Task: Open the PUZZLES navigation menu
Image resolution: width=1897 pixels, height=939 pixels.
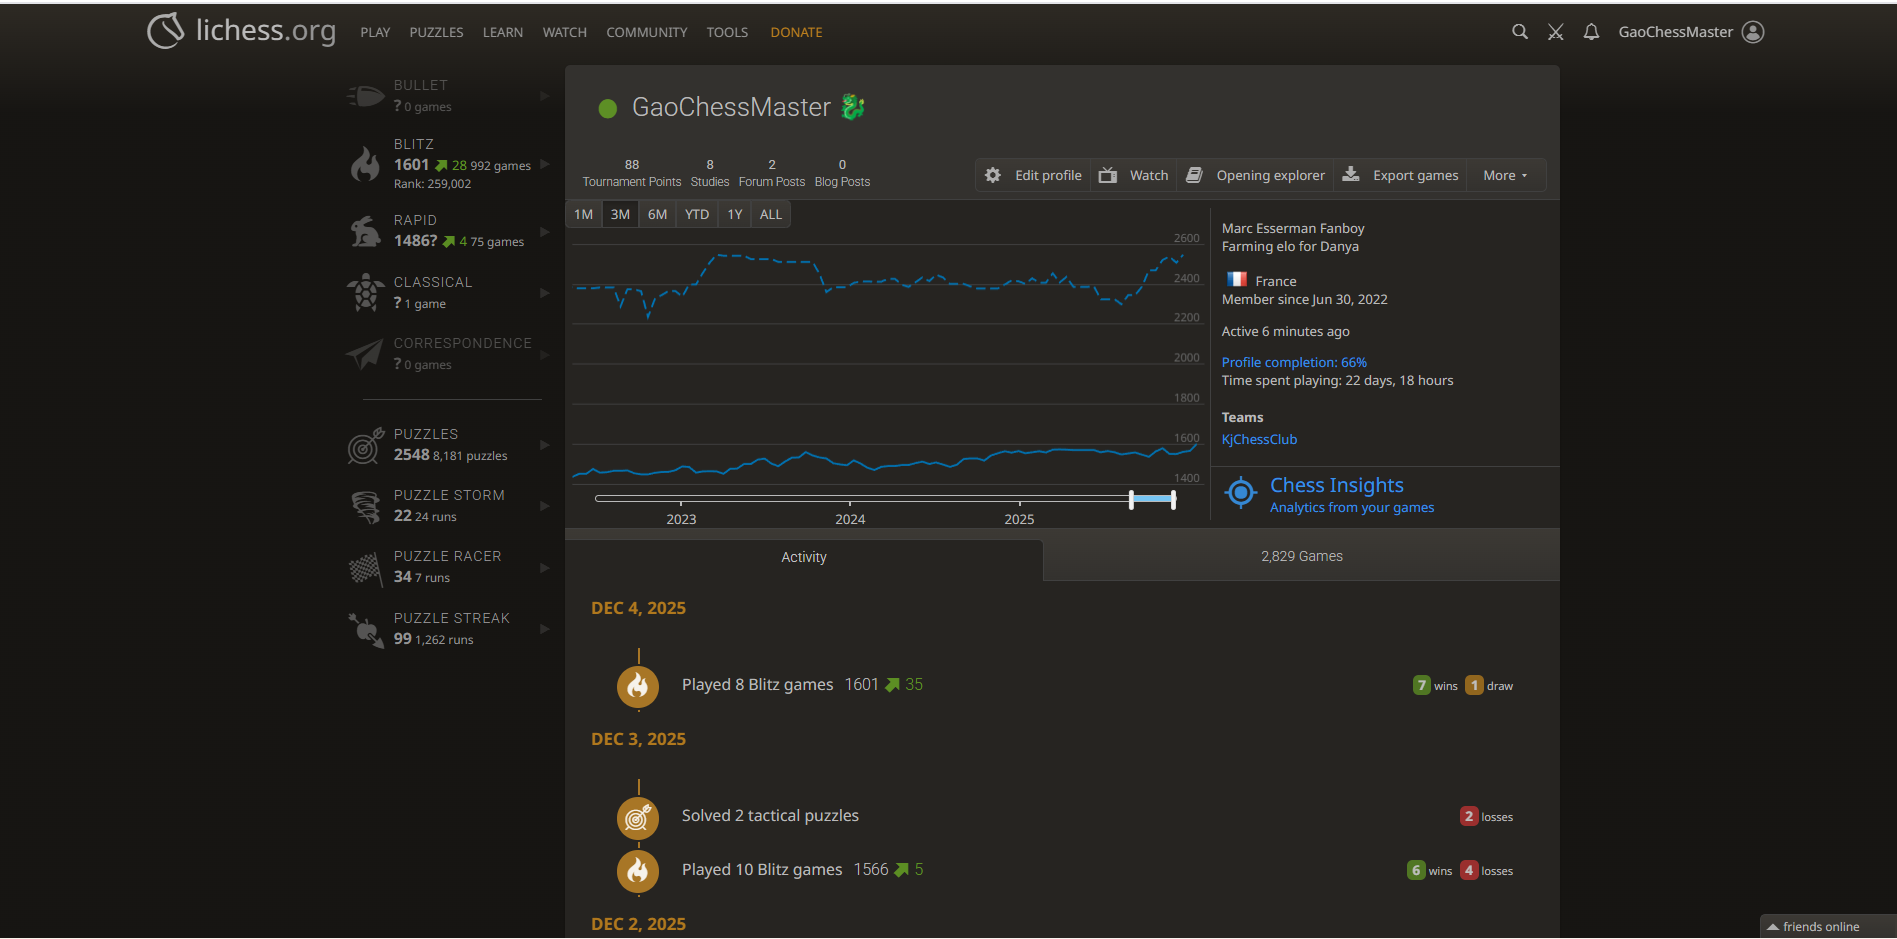Action: 436,32
